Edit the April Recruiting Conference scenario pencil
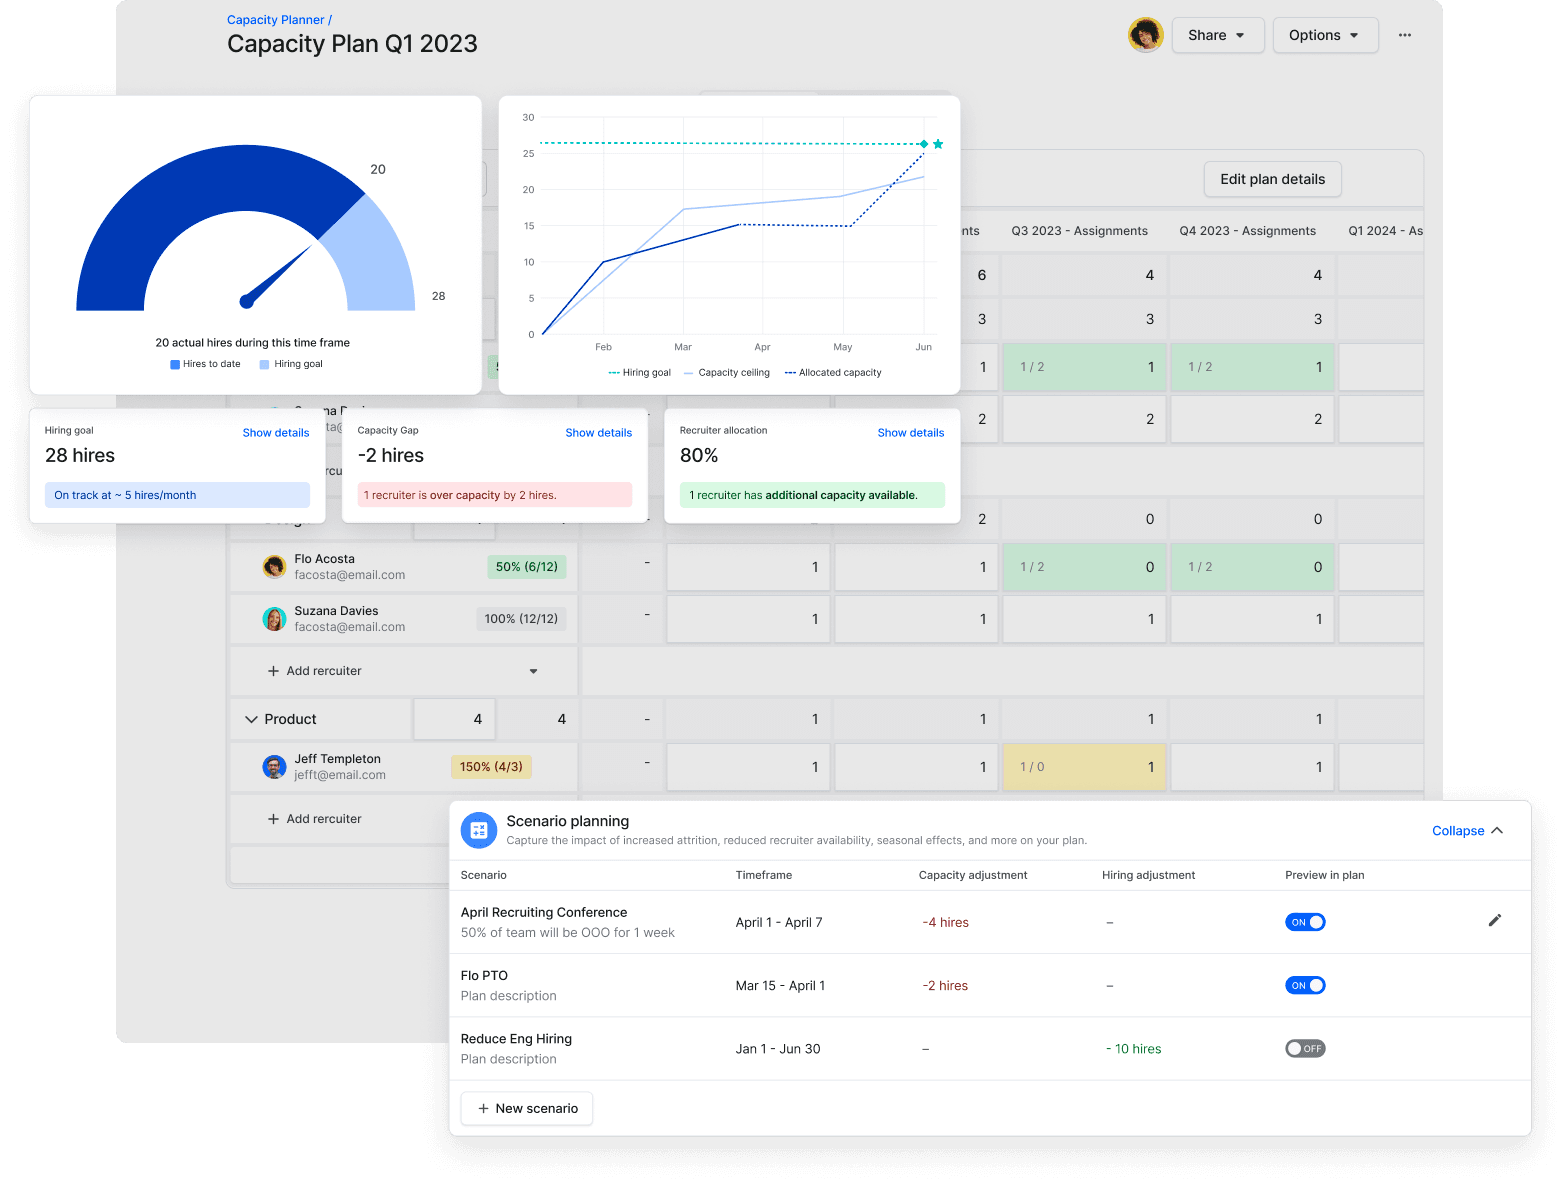This screenshot has height=1185, width=1568. coord(1495,920)
